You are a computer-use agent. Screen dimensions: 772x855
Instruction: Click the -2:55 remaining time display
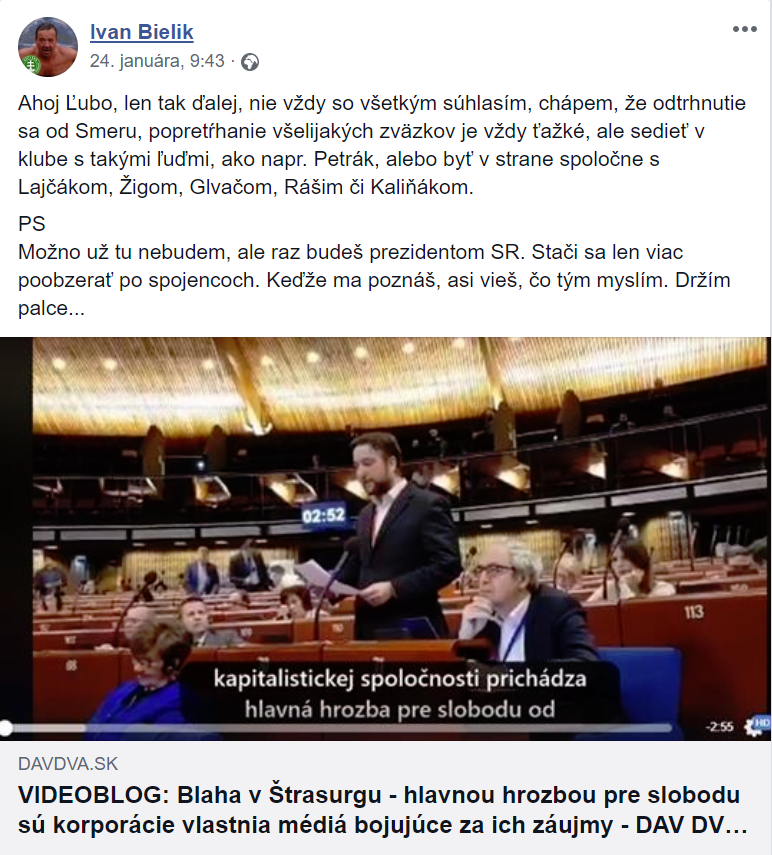click(x=719, y=727)
